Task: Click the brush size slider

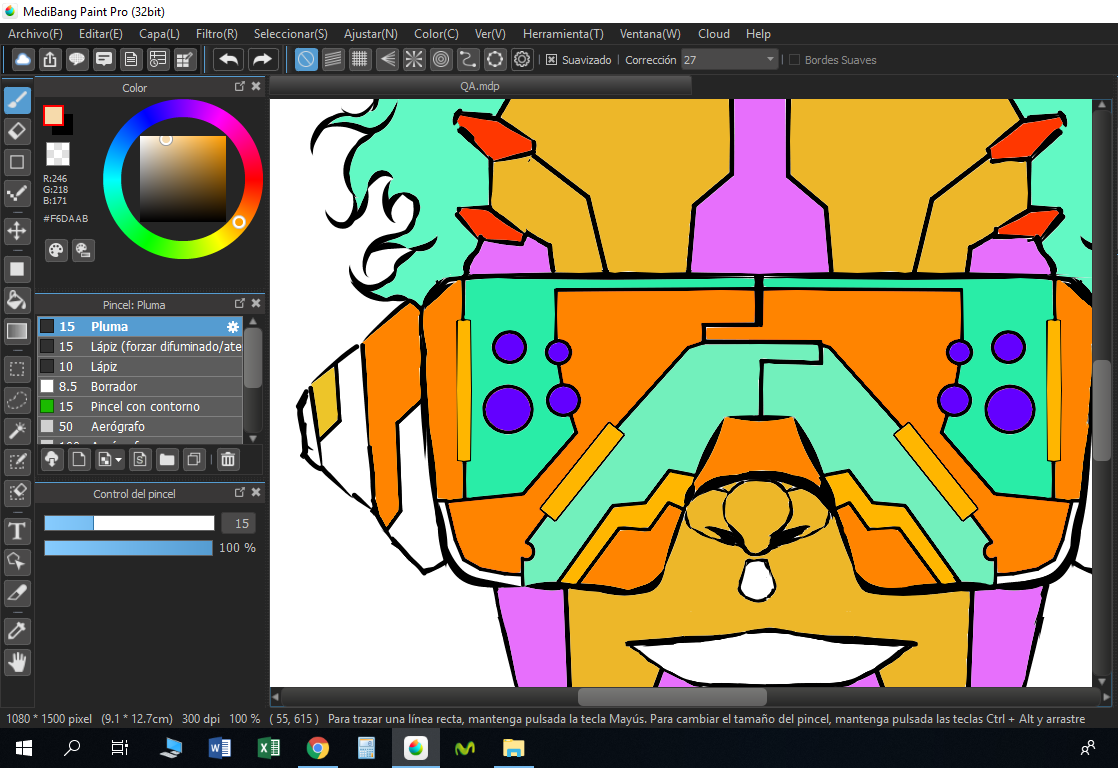Action: click(x=129, y=523)
